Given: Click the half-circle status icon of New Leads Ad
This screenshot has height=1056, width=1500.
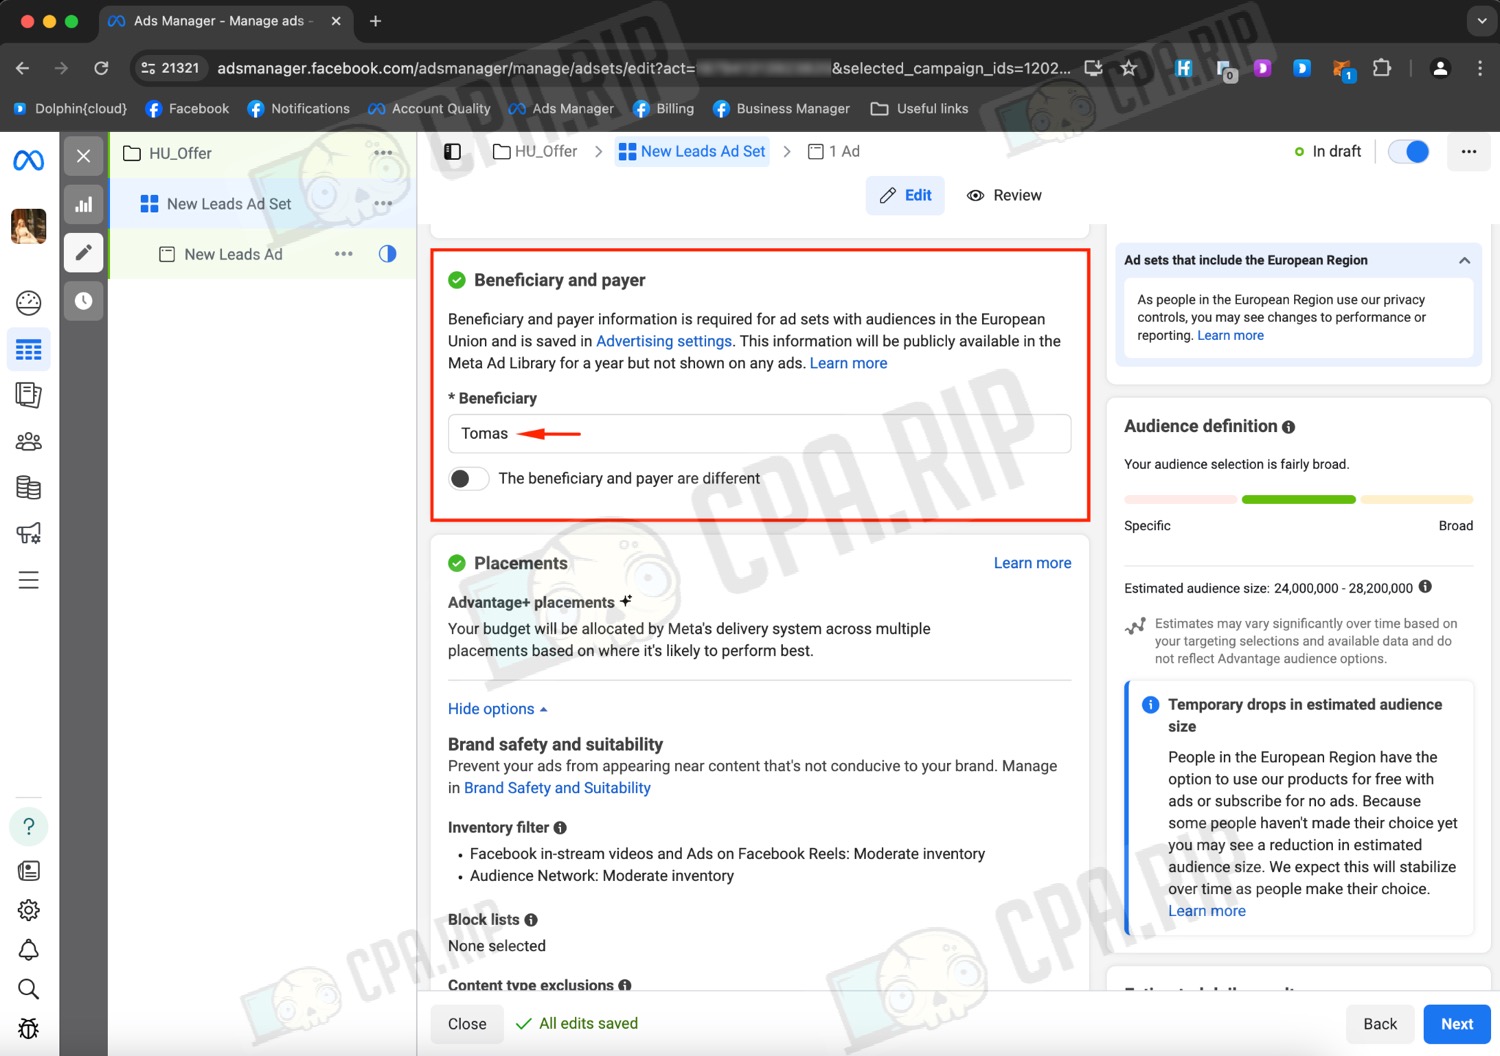Looking at the screenshot, I should [x=387, y=254].
